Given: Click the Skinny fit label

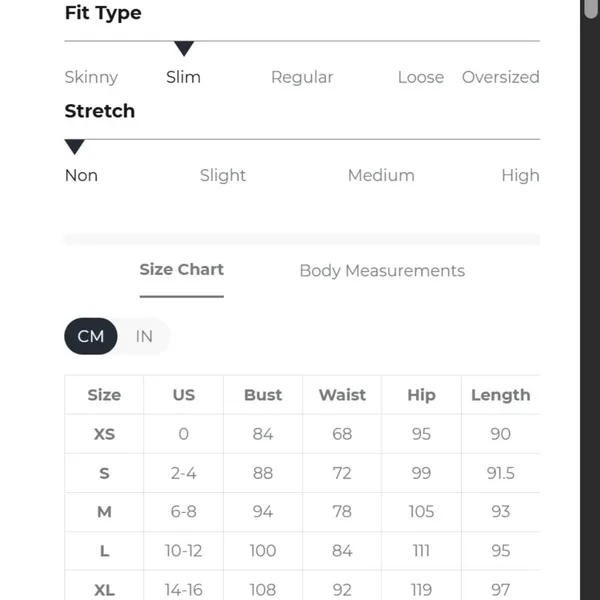Looking at the screenshot, I should (91, 78).
